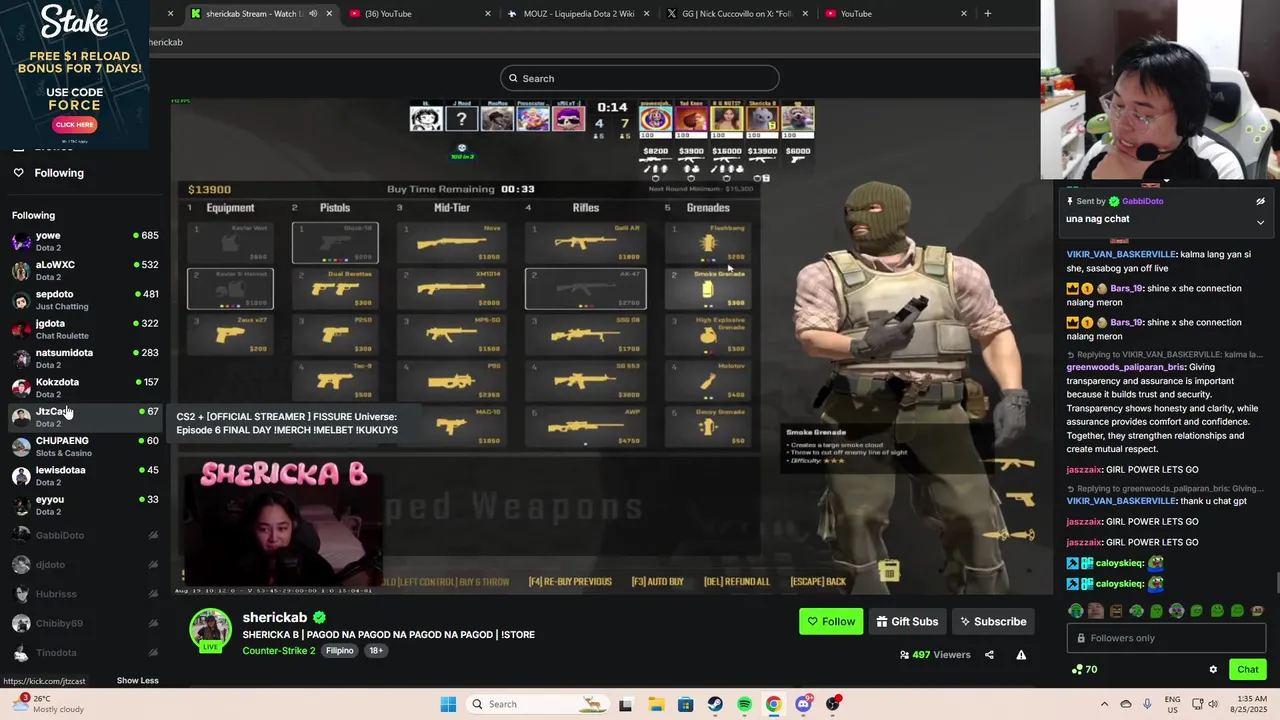The height and width of the screenshot is (720, 1280).
Task: Open sherickab profile avatar
Action: click(x=210, y=630)
